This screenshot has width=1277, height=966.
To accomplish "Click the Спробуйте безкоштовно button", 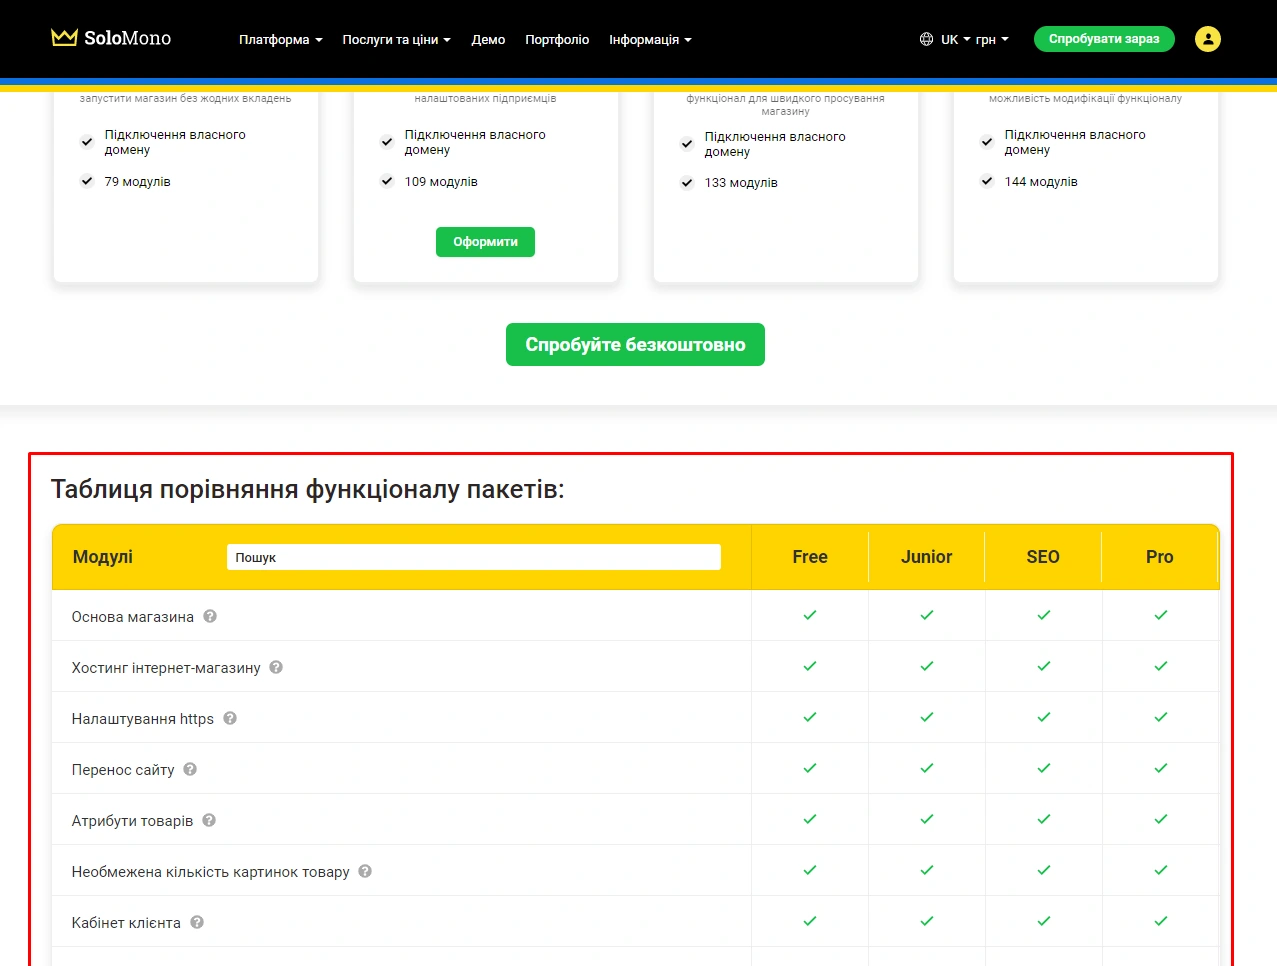I will coord(635,344).
